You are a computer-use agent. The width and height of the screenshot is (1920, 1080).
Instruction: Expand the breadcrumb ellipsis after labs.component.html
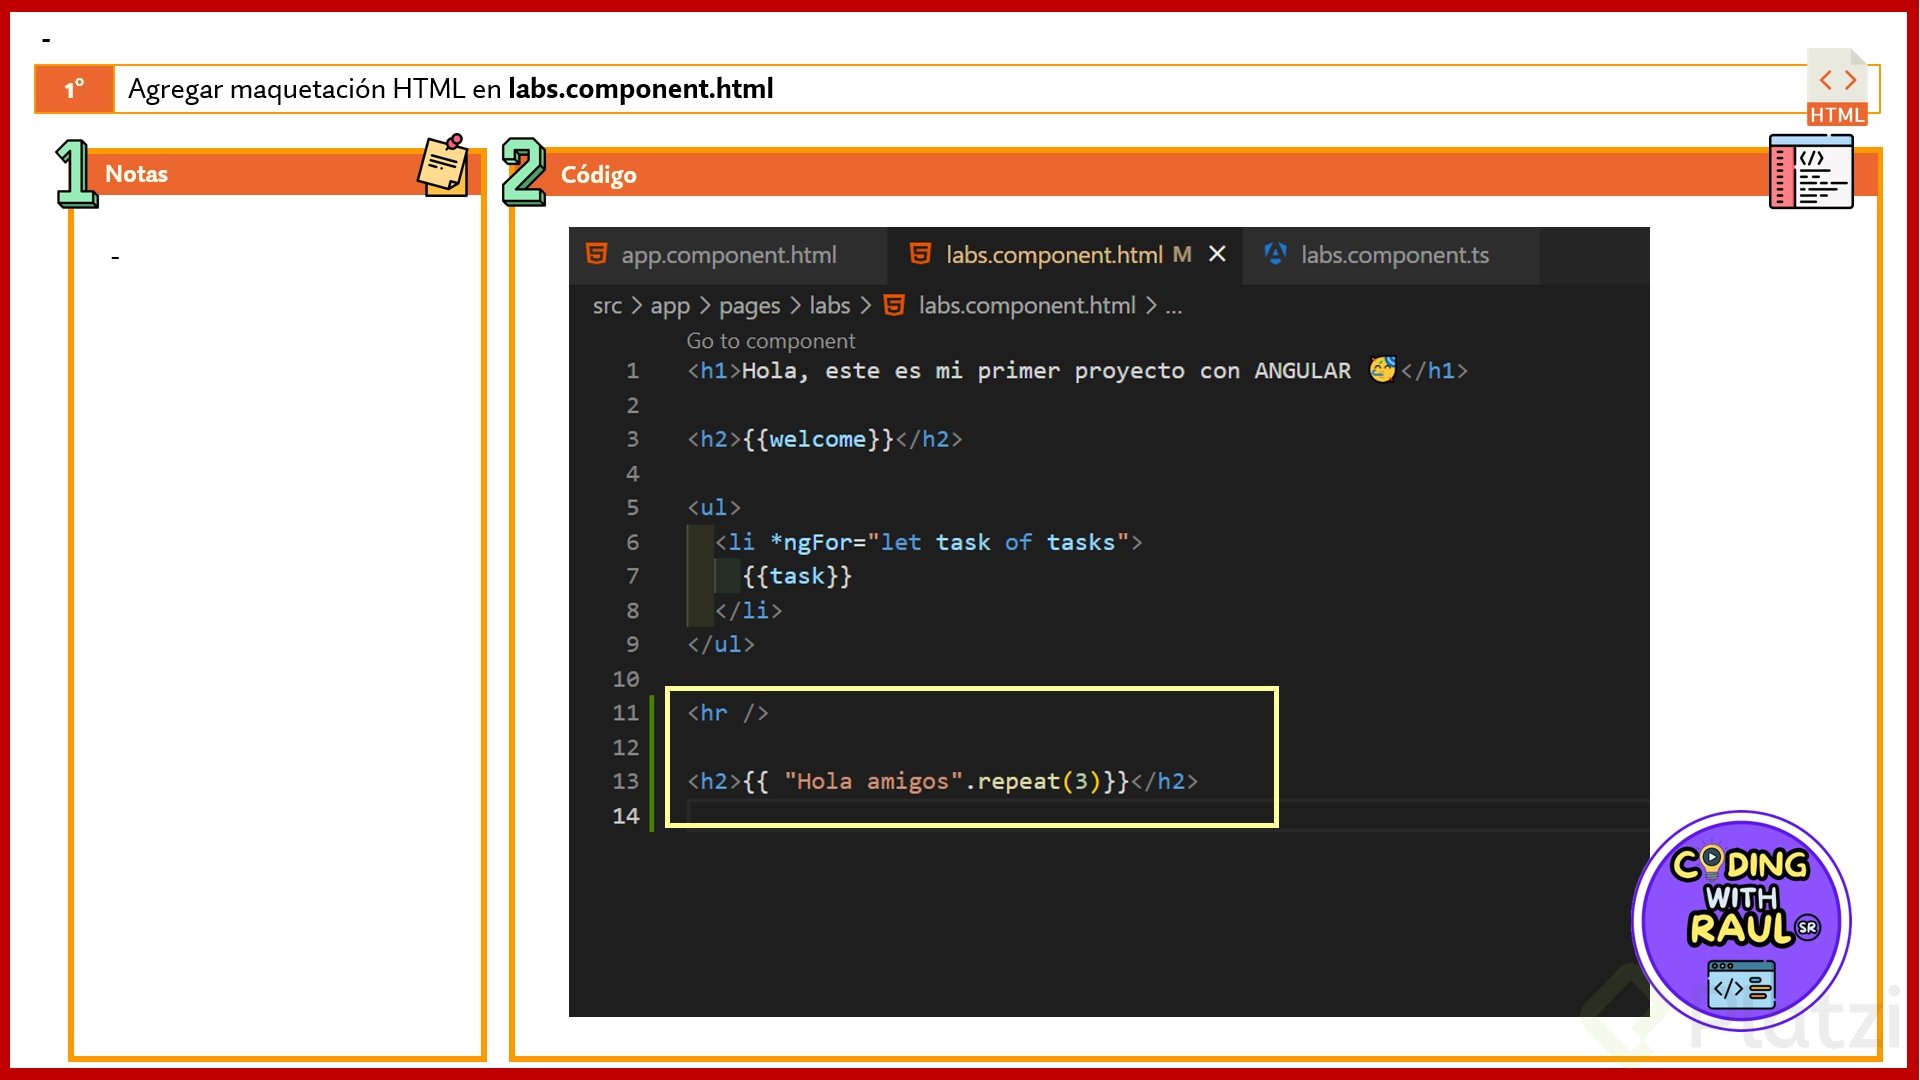click(1174, 306)
